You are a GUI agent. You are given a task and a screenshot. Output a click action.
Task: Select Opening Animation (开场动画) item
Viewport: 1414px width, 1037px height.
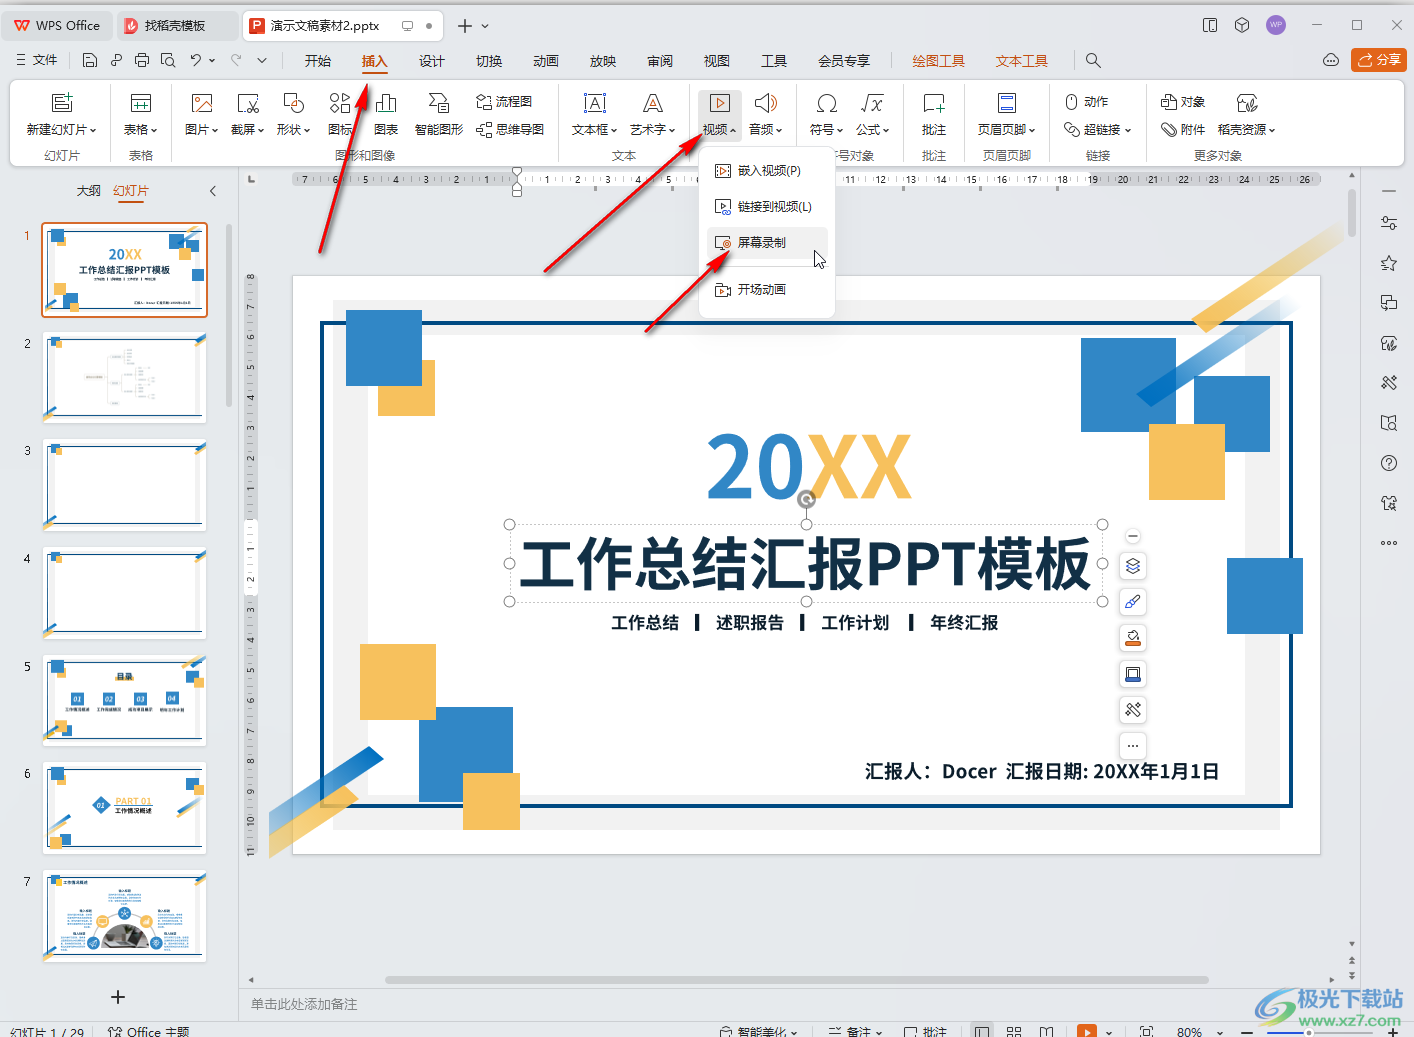[x=767, y=290]
